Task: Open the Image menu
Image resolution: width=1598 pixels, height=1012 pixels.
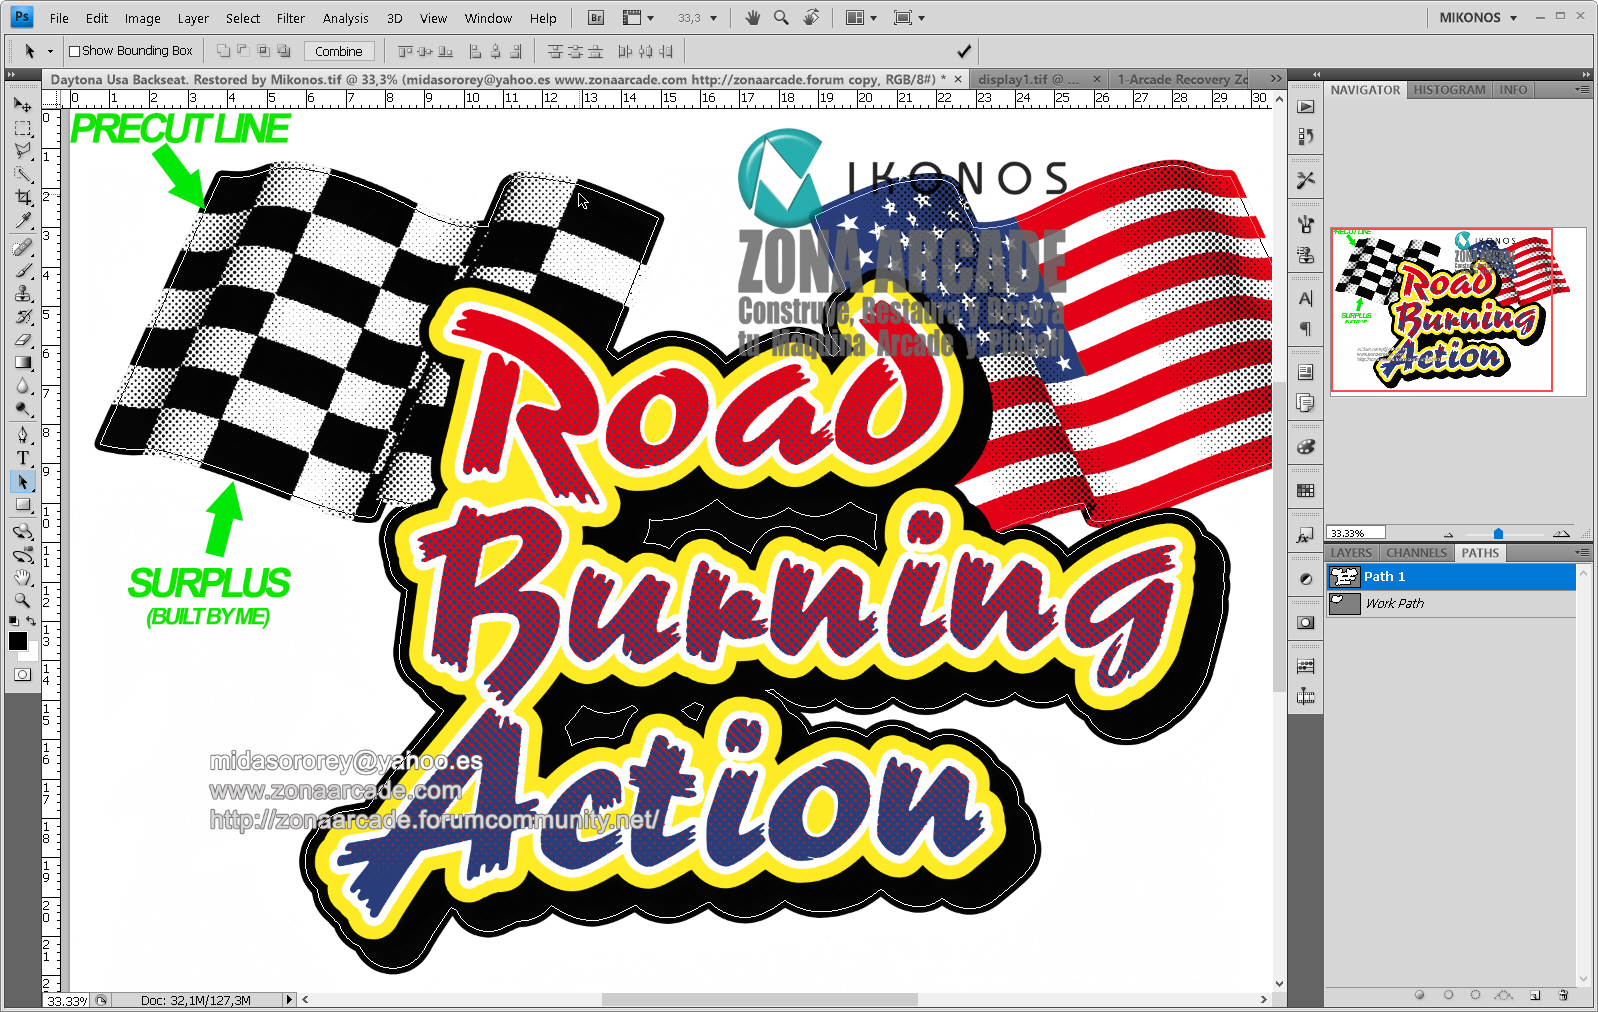Action: coord(142,18)
